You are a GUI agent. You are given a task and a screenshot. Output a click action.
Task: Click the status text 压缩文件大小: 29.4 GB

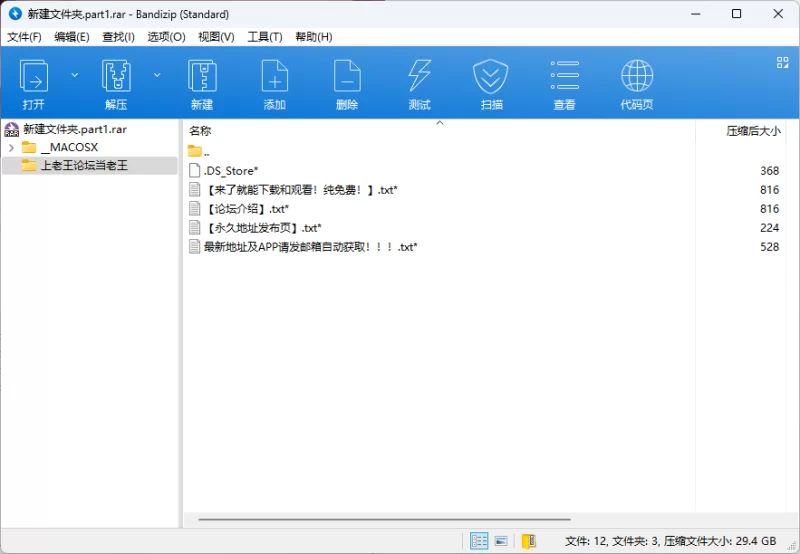(720, 541)
